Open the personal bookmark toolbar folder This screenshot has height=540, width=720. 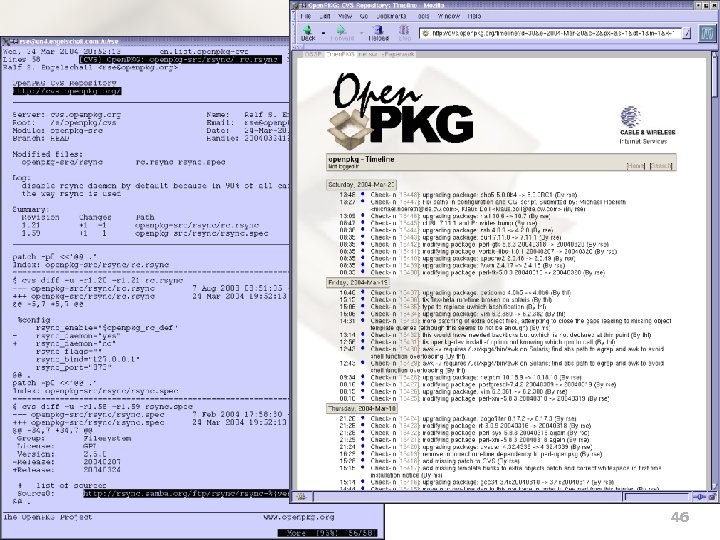[x=367, y=54]
